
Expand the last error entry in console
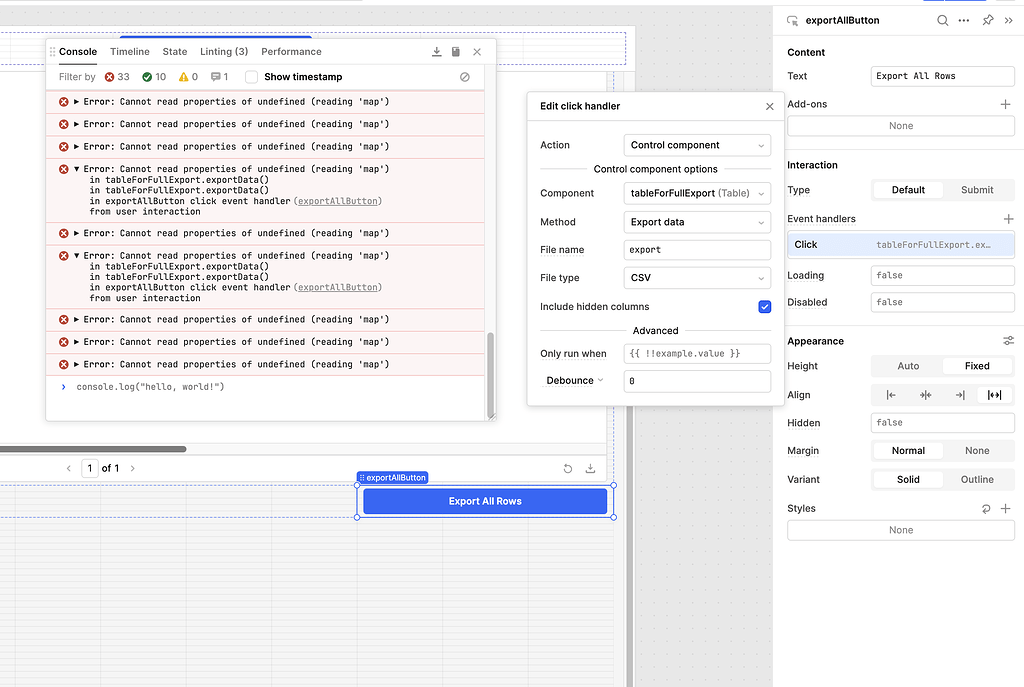coord(76,364)
